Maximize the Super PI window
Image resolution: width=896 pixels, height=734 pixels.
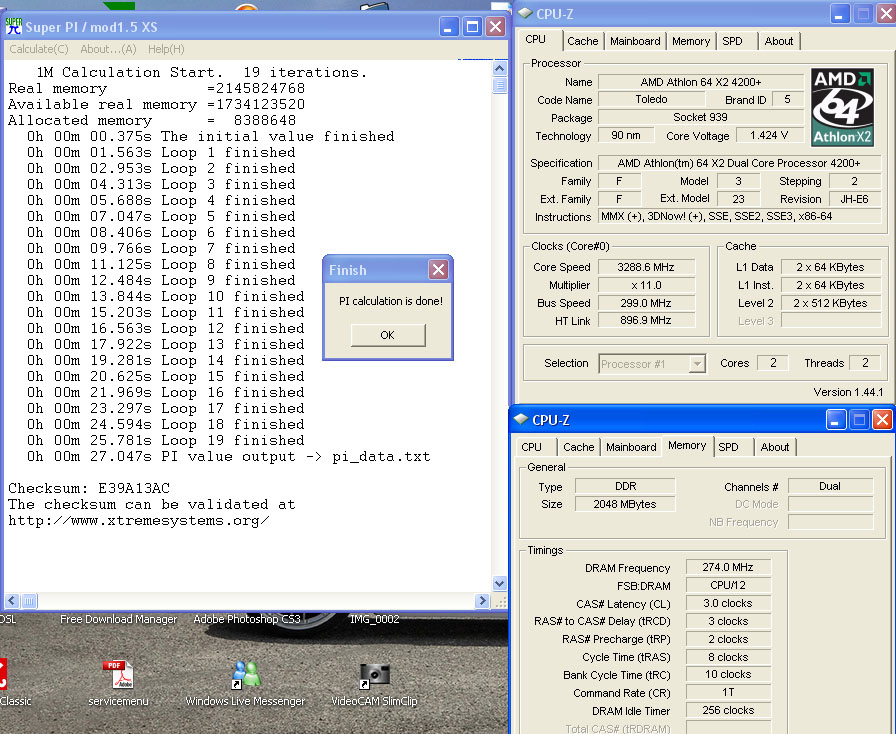pyautogui.click(x=472, y=26)
